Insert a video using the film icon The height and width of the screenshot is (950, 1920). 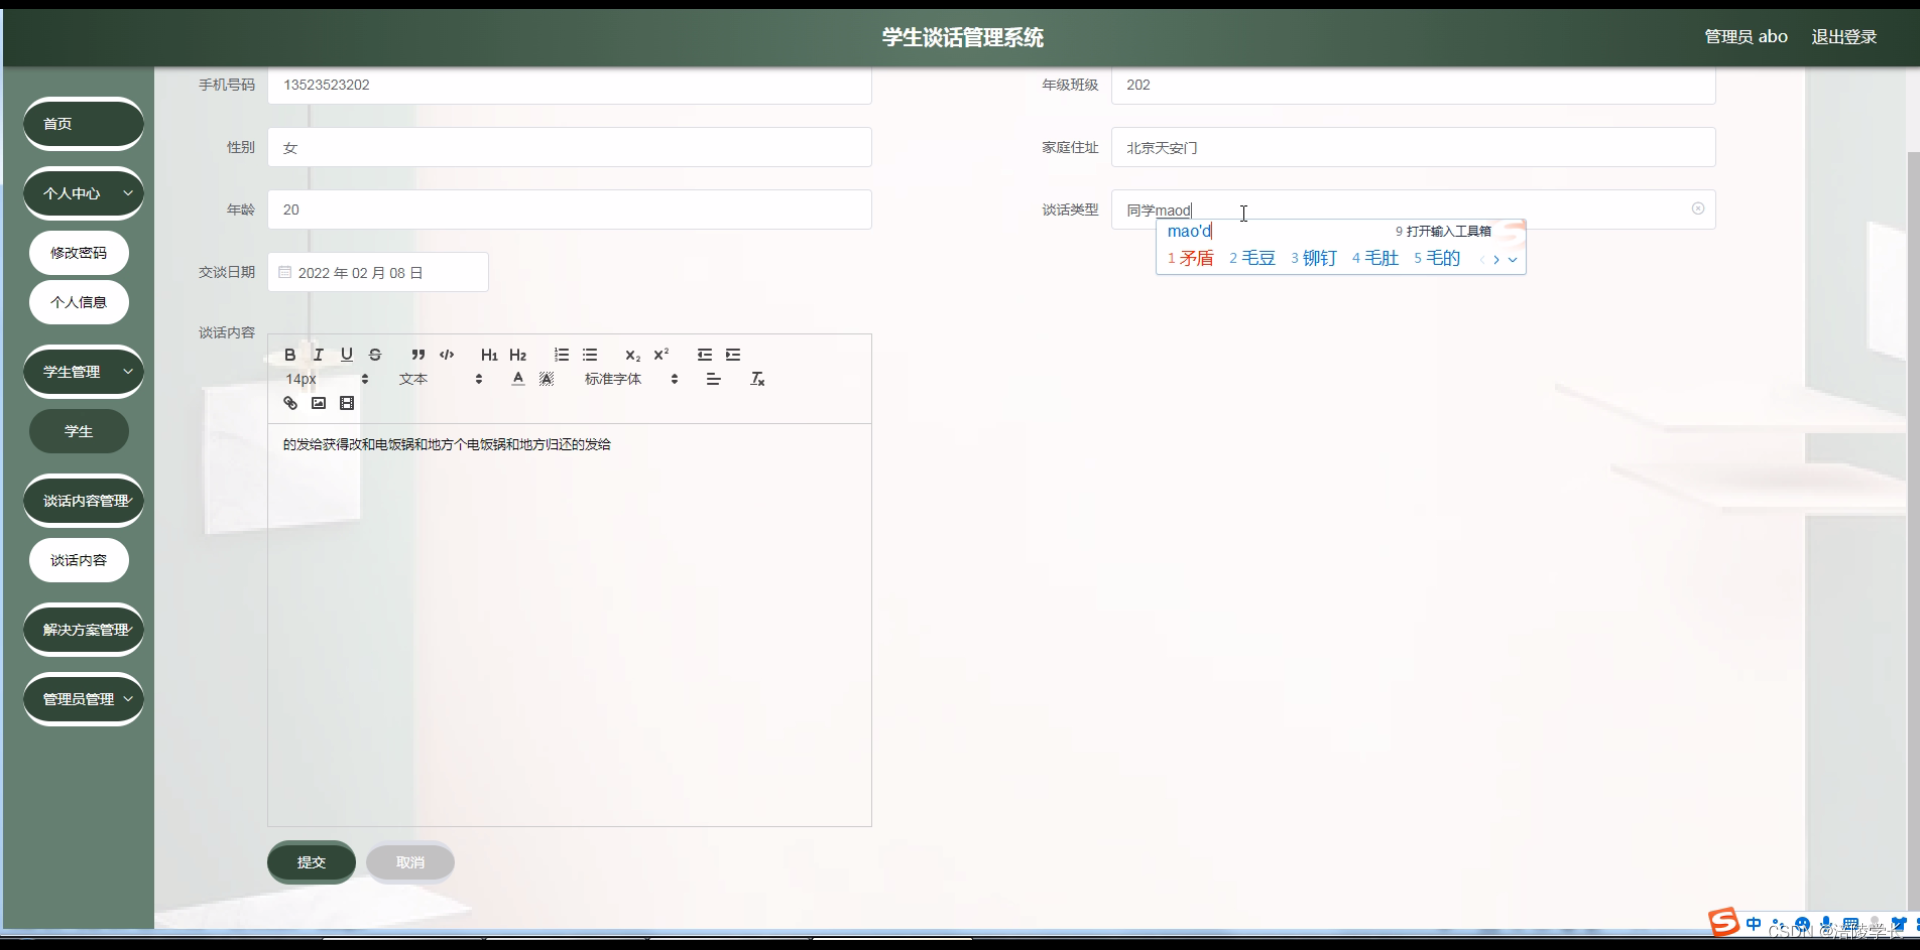[347, 403]
